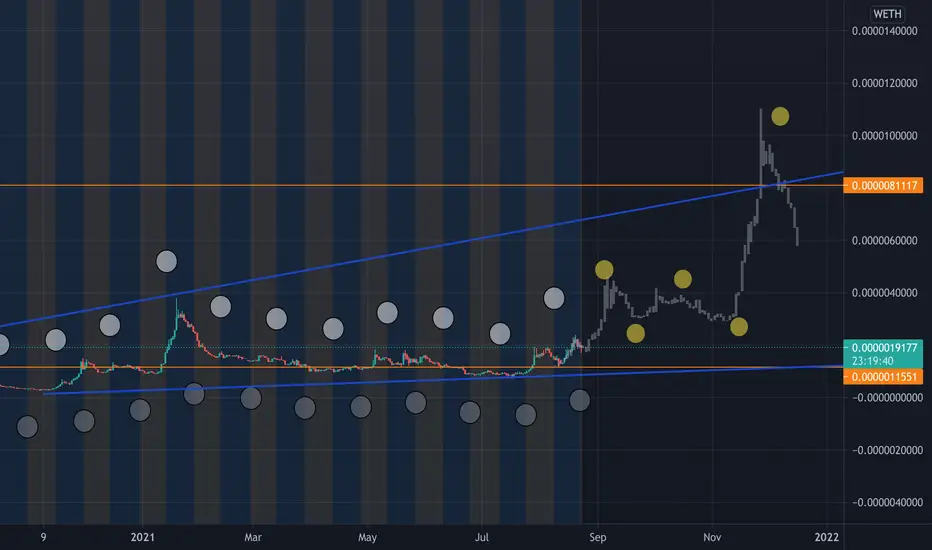This screenshot has height=550, width=932.
Task: Click the Mar label on time axis
Action: tap(253, 537)
